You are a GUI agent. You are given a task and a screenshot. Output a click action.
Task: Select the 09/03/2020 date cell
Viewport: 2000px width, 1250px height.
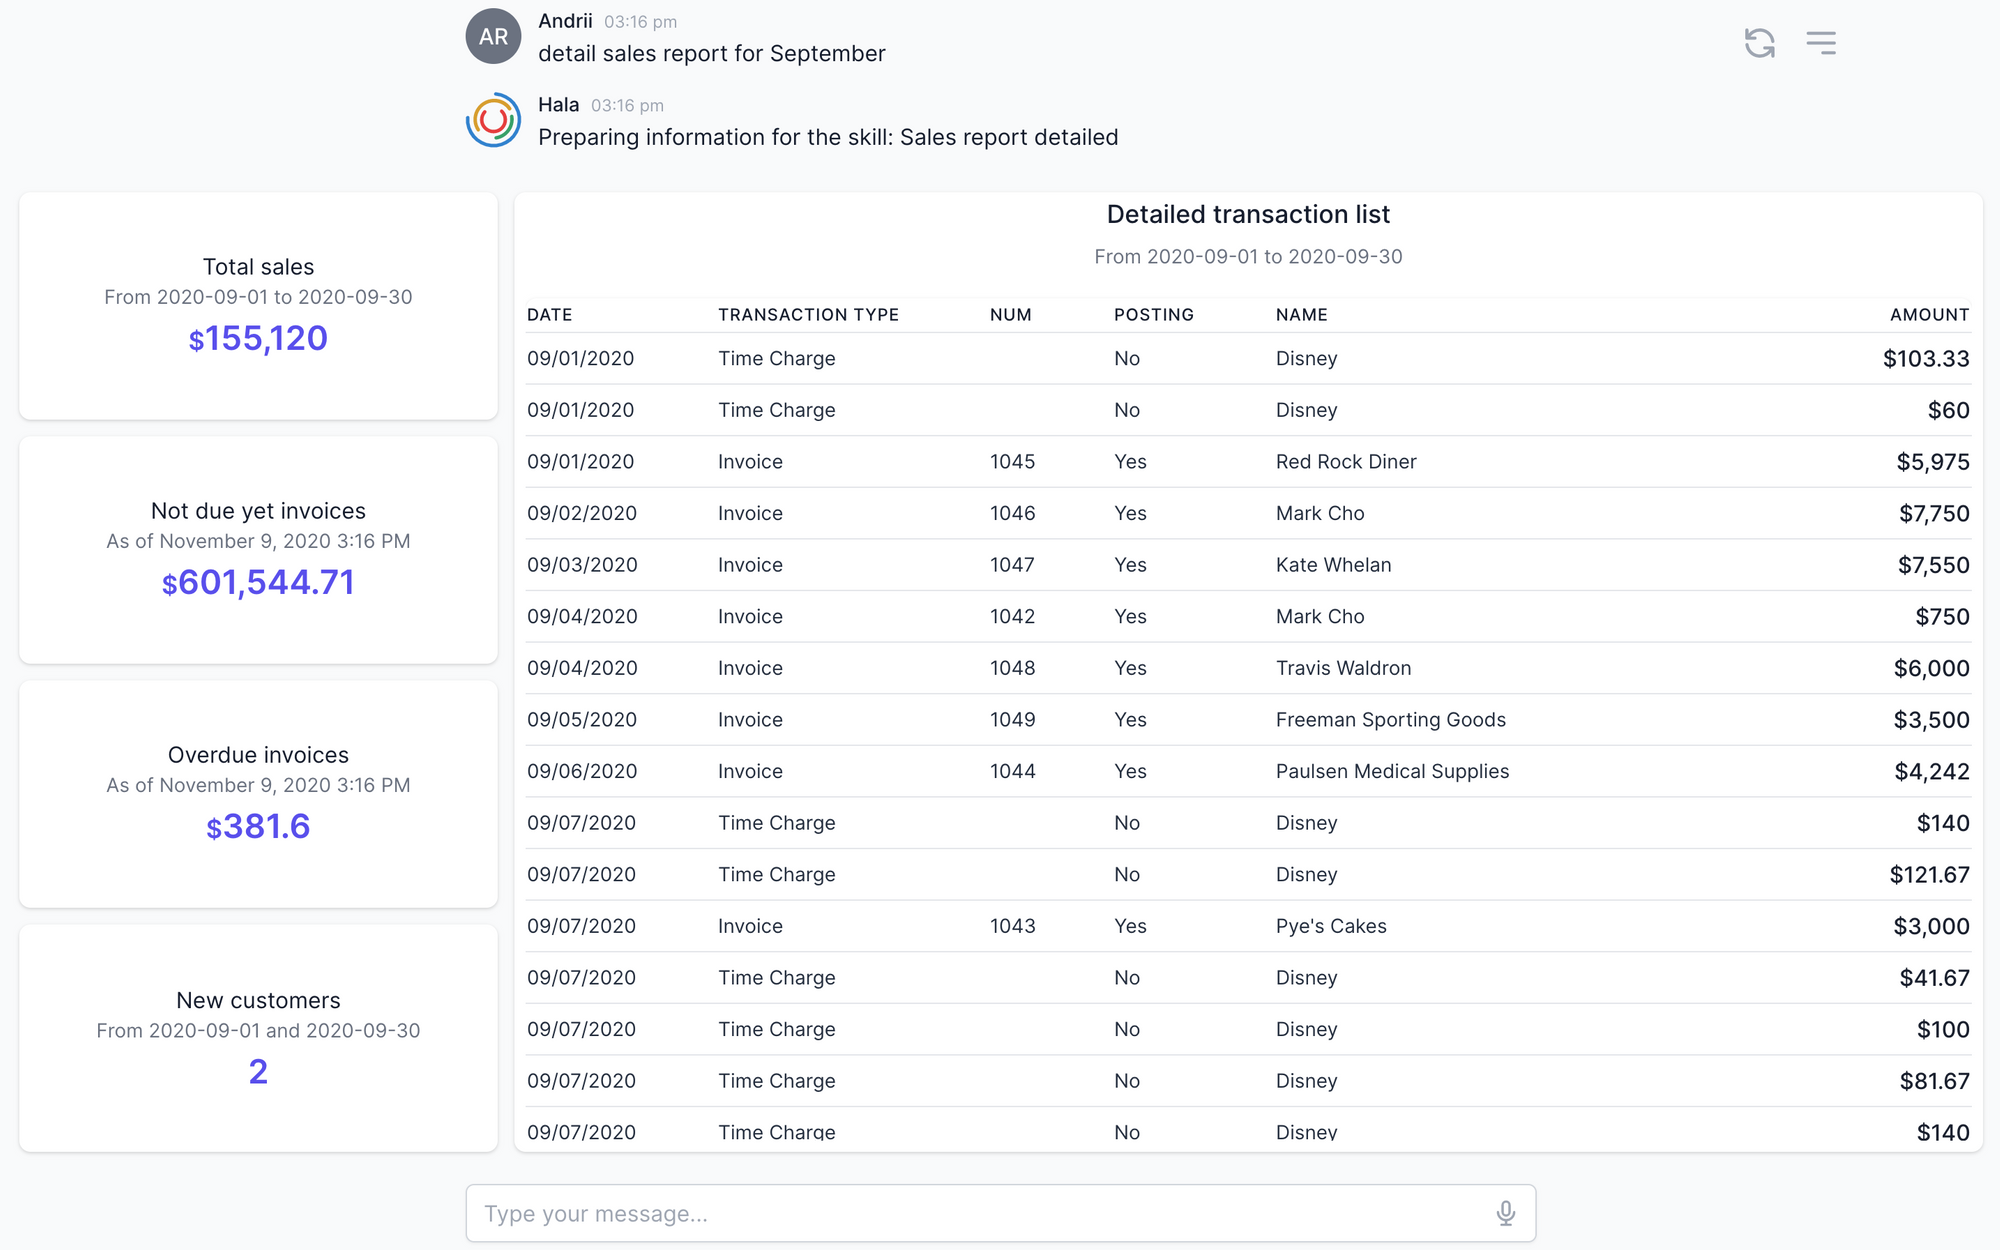pyautogui.click(x=582, y=565)
